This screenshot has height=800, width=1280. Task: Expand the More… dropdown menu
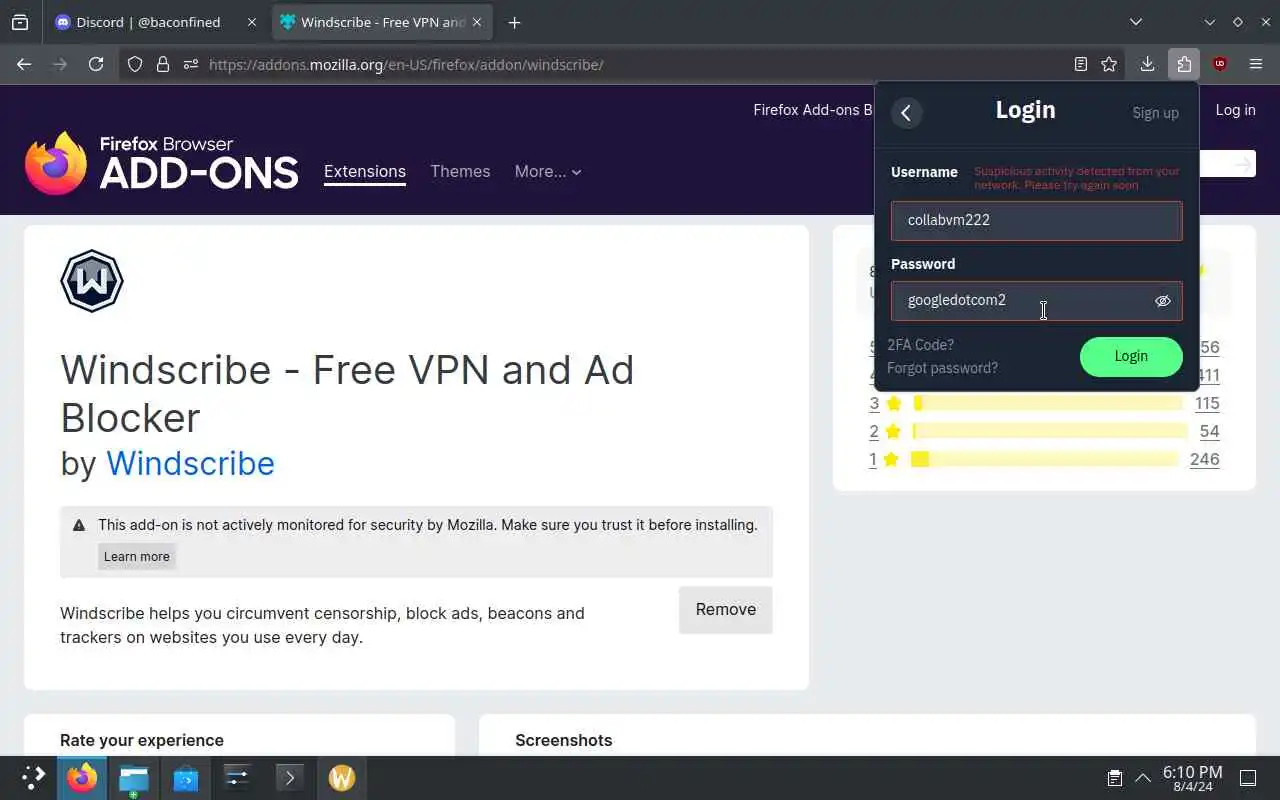[x=548, y=171]
